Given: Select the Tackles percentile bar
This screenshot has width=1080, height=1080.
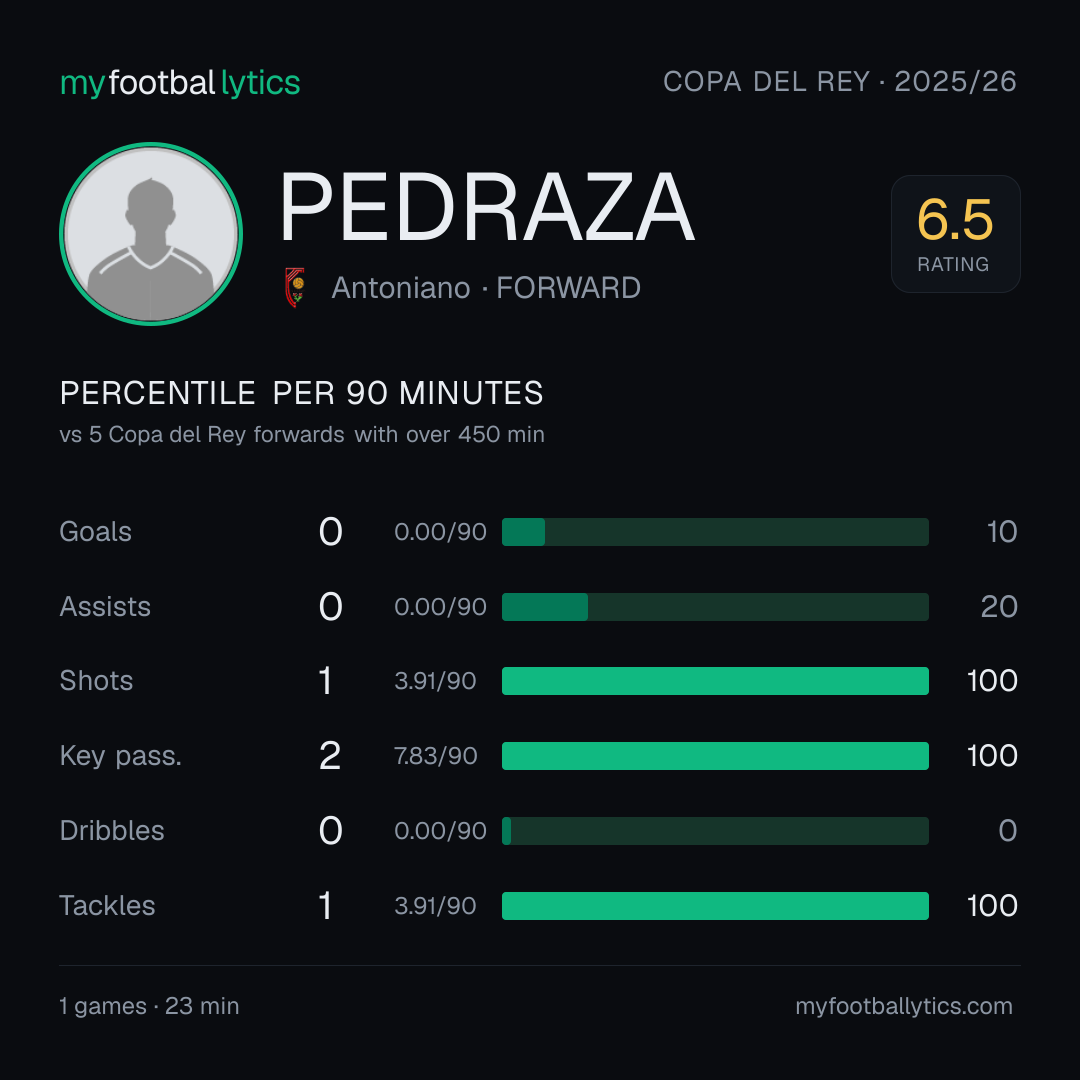Looking at the screenshot, I should click(x=715, y=906).
